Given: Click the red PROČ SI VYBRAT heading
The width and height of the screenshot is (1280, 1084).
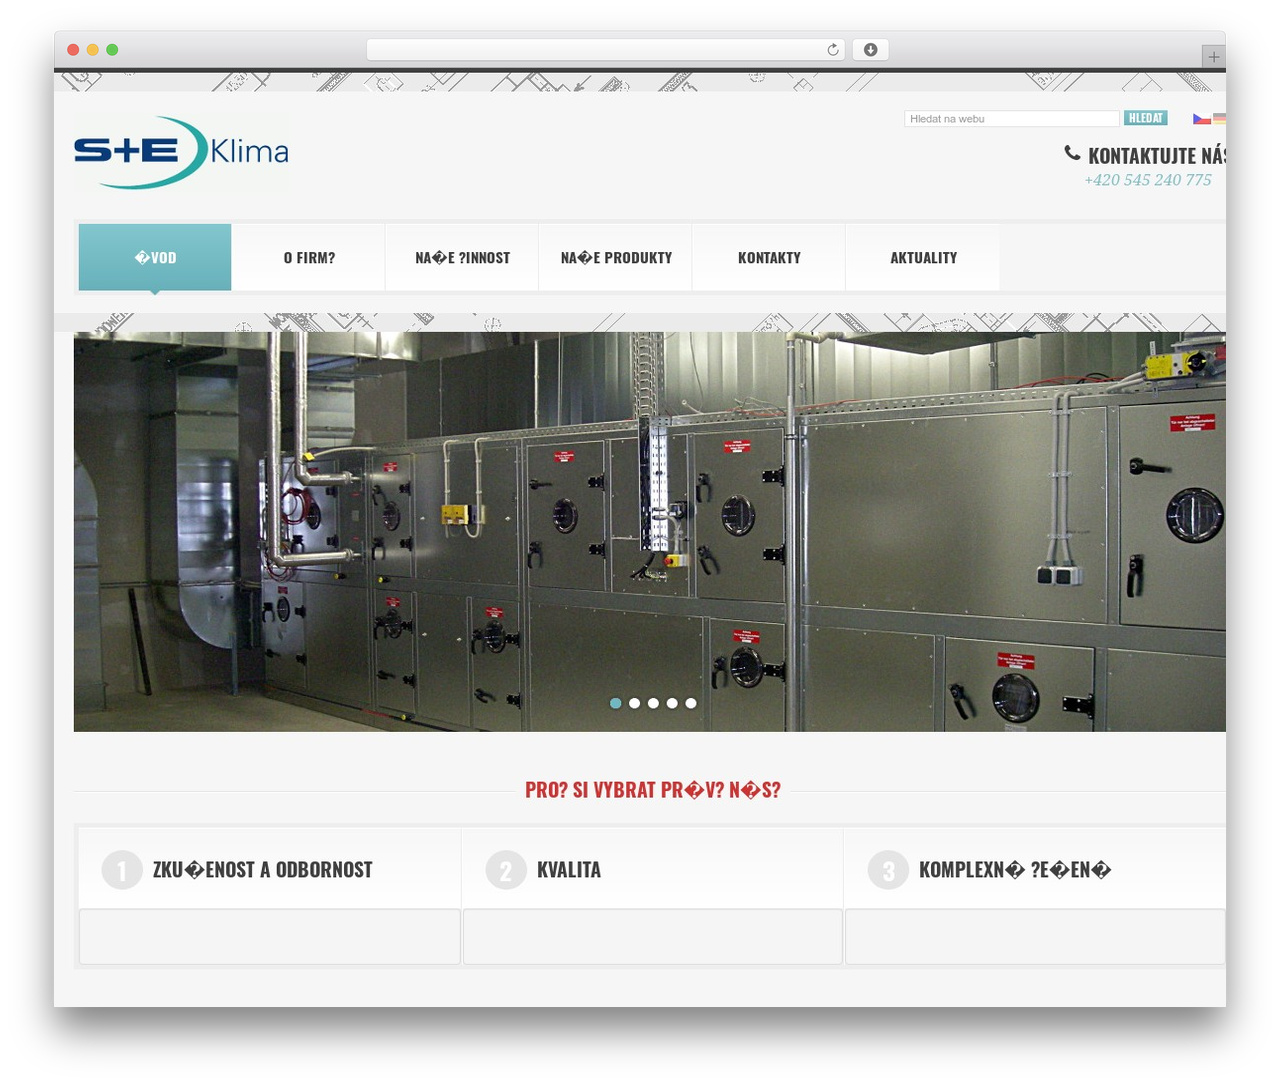Looking at the screenshot, I should (x=653, y=790).
